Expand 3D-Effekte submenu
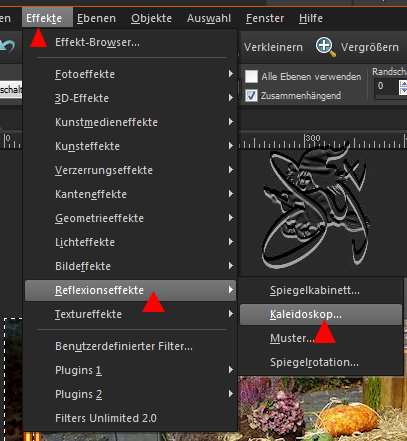The width and height of the screenshot is (407, 441). pos(130,98)
